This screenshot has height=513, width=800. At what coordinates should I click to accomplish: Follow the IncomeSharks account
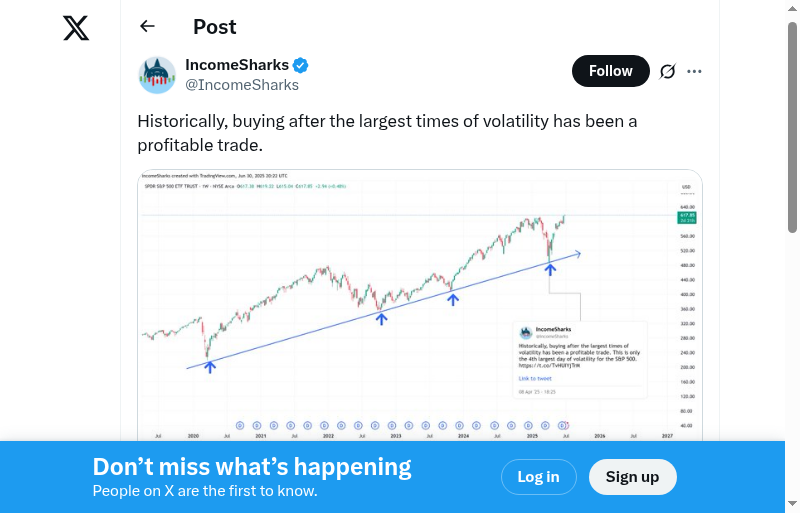(610, 71)
